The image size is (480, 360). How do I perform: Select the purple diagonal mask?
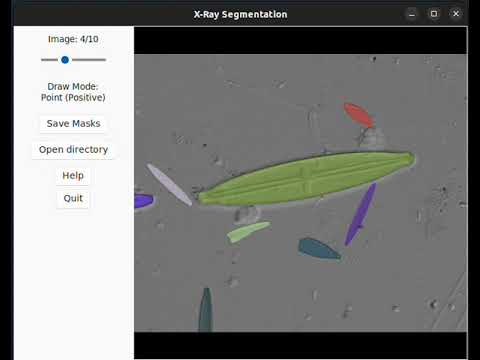pos(361,213)
